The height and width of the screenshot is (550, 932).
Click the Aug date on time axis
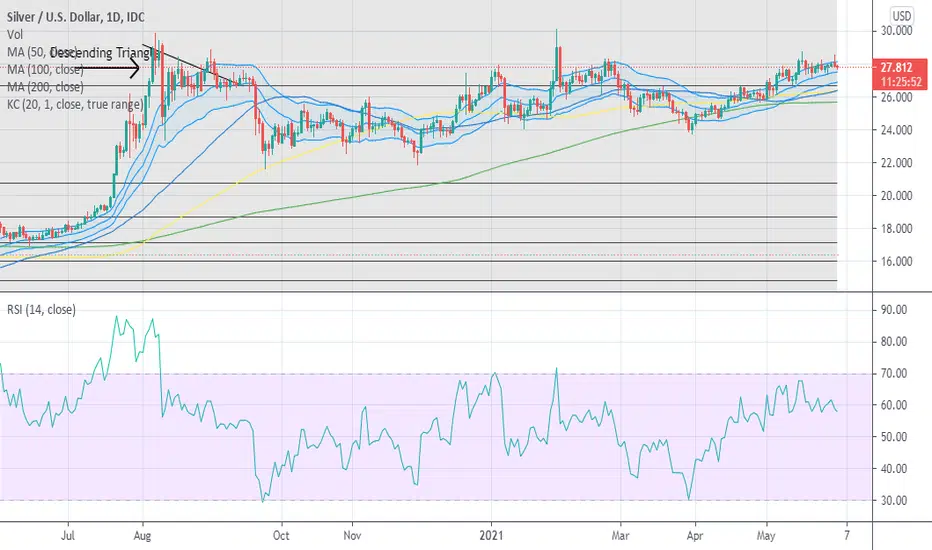pos(143,536)
